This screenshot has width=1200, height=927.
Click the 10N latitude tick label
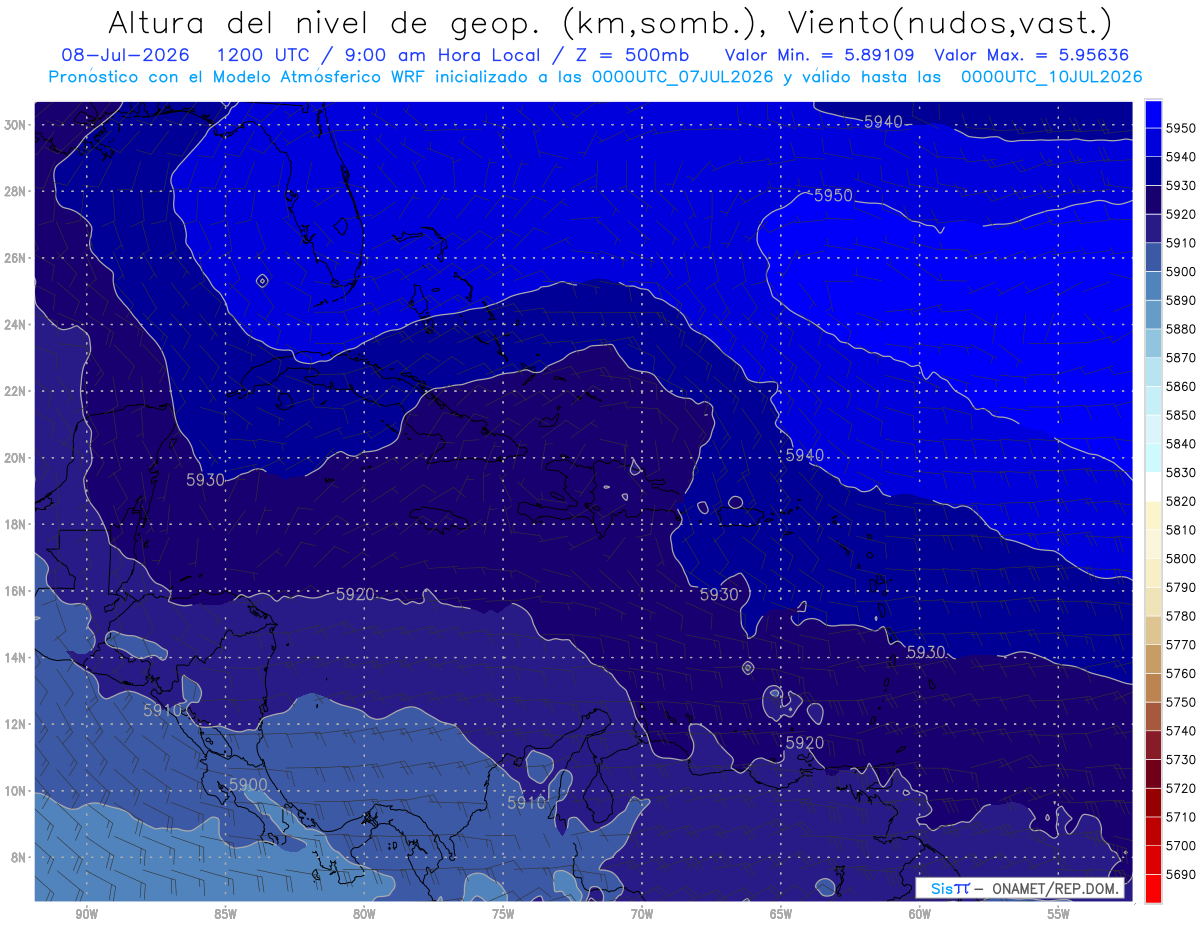(14, 791)
